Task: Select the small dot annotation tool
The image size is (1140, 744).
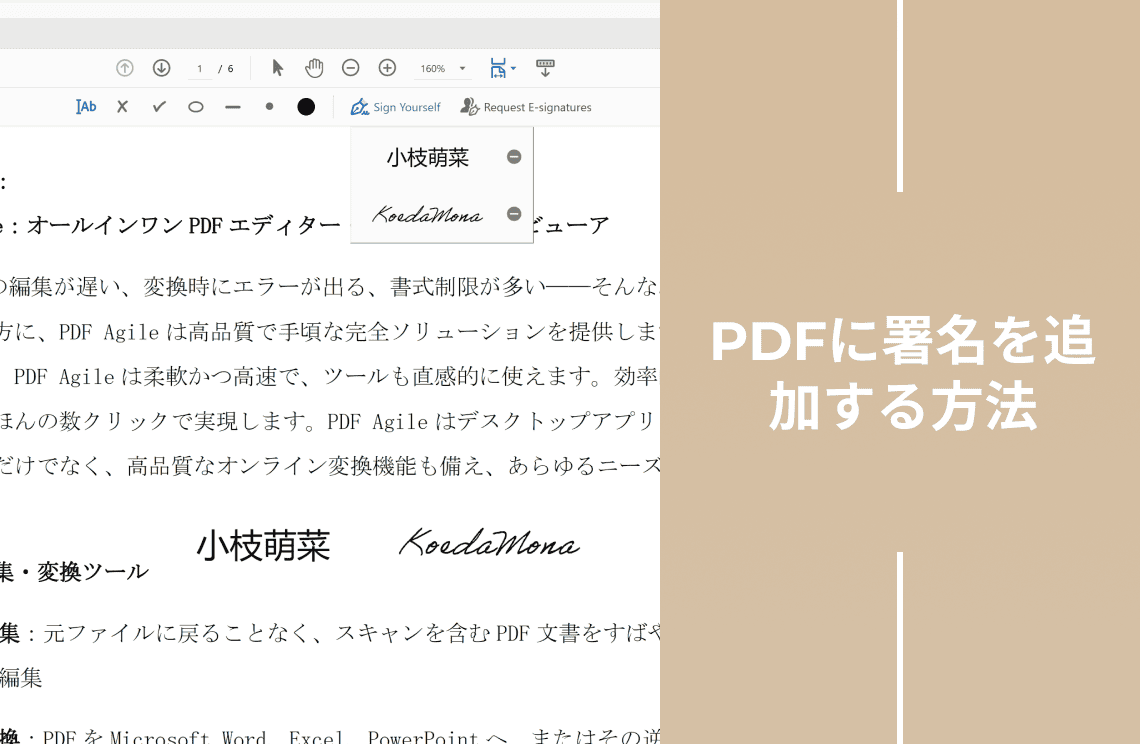Action: 269,106
